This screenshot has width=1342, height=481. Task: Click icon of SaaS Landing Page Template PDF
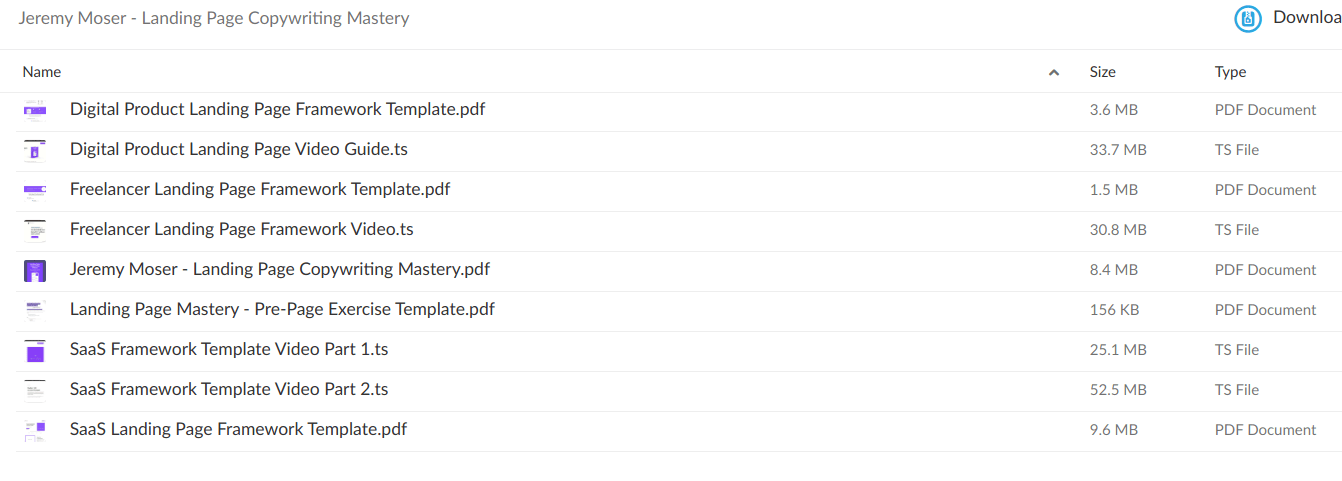tap(35, 430)
